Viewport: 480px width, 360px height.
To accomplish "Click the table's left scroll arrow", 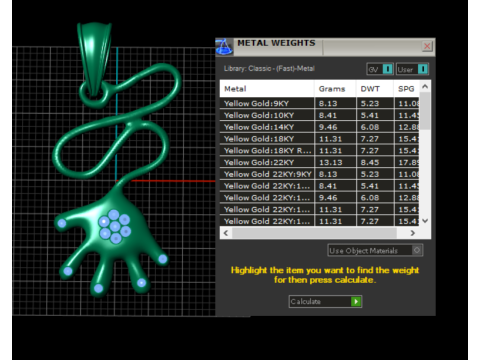I will (x=226, y=233).
